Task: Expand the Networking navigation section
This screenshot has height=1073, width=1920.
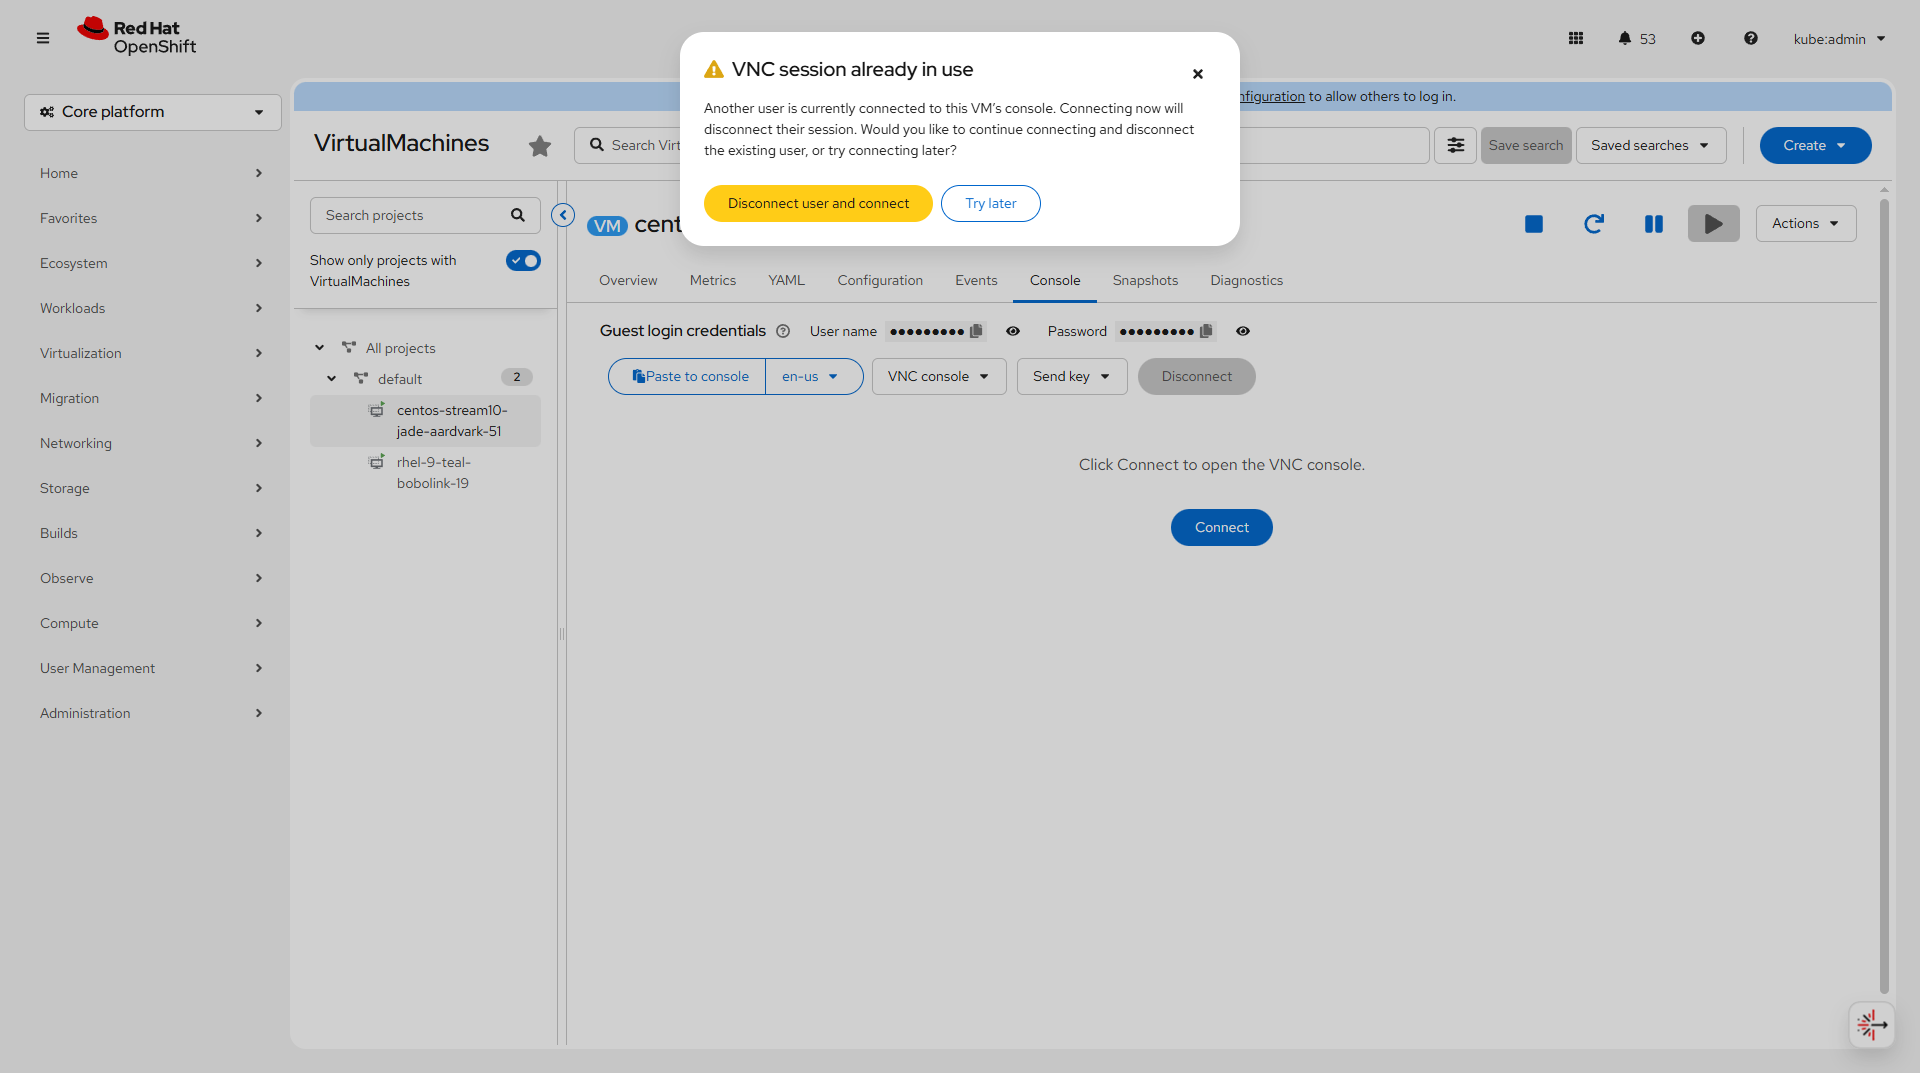Action: tap(152, 443)
